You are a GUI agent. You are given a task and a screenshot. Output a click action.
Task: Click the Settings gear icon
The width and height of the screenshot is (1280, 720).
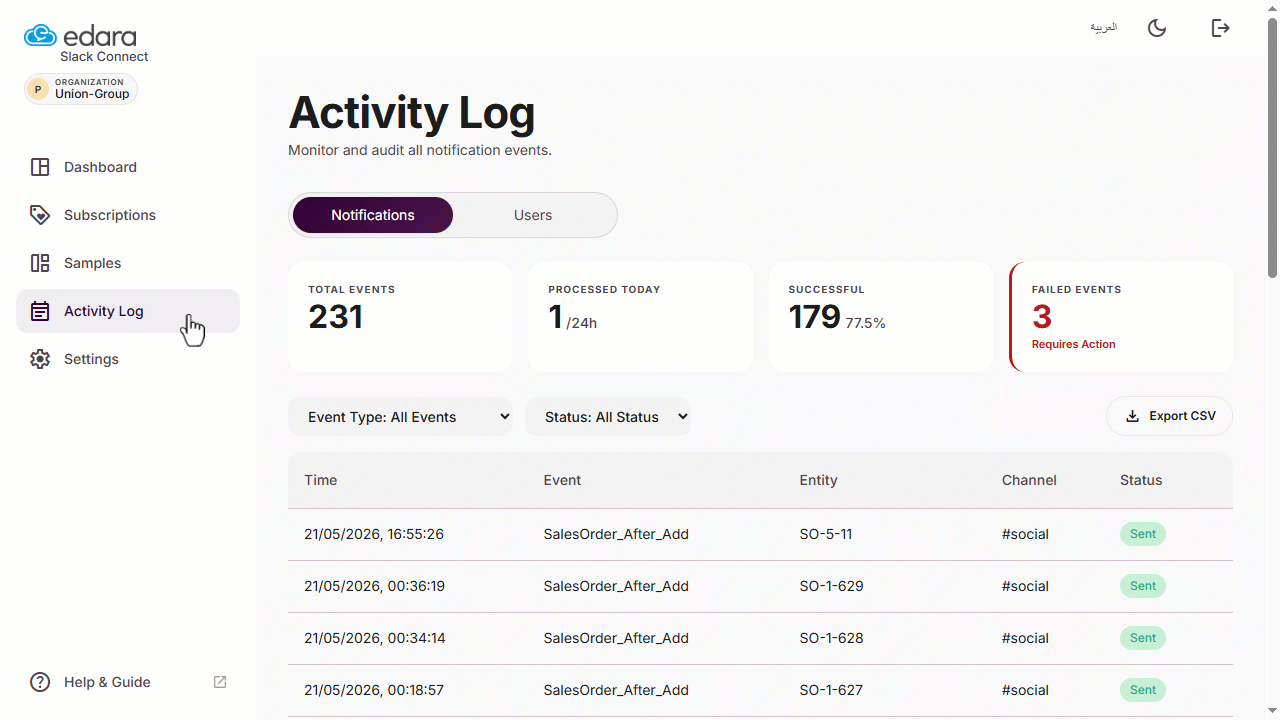[40, 359]
